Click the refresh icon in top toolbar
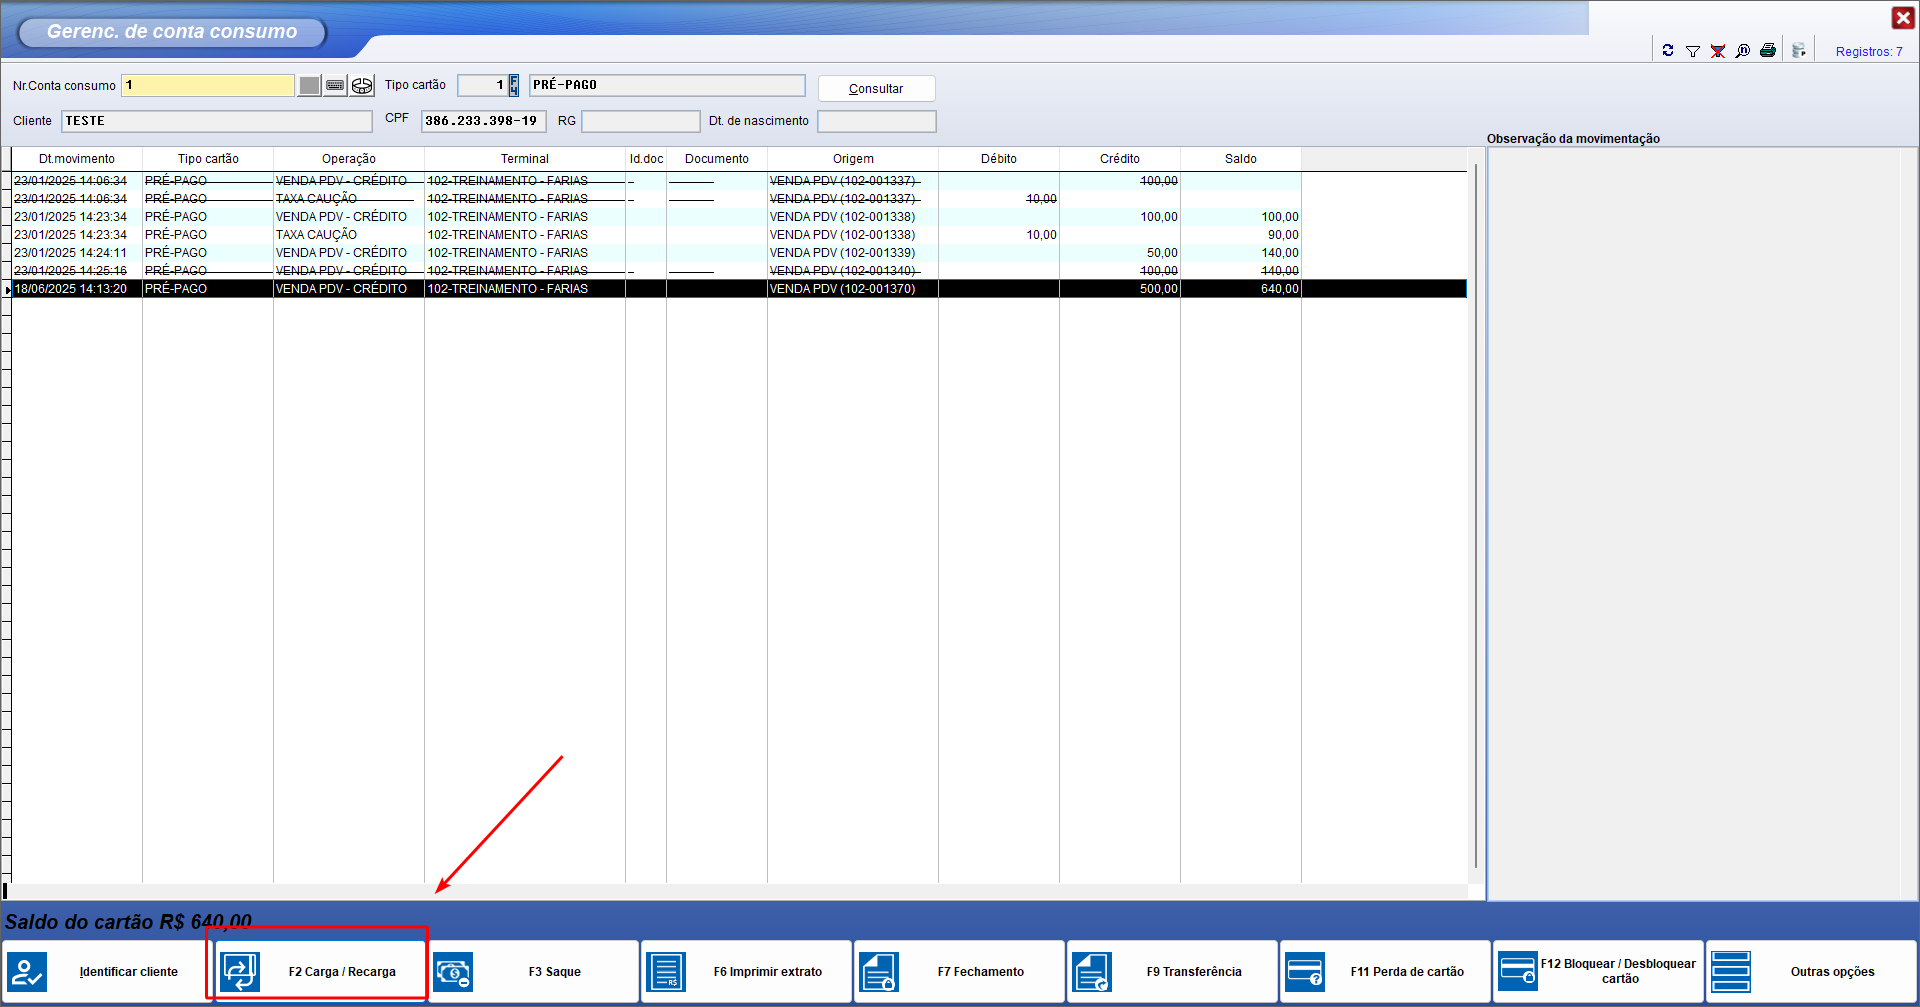The height and width of the screenshot is (1007, 1920). [1668, 51]
